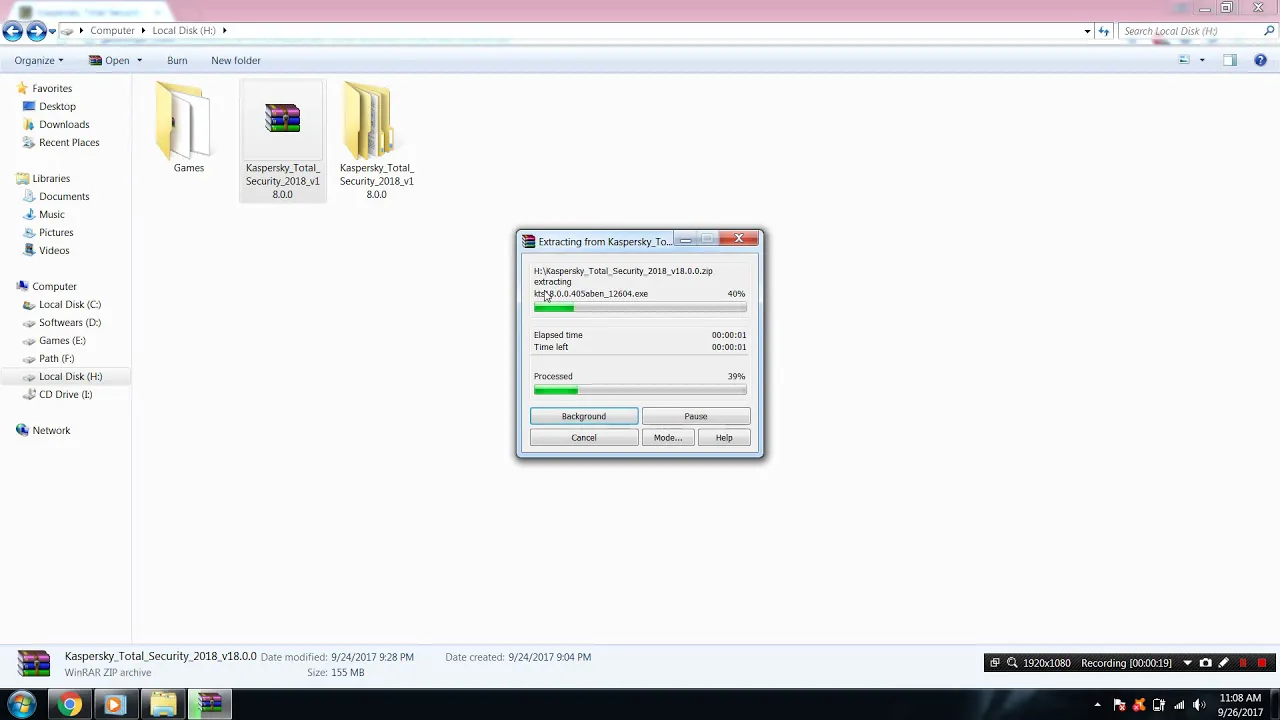Go forward with the Explorer forward arrow

click(36, 31)
